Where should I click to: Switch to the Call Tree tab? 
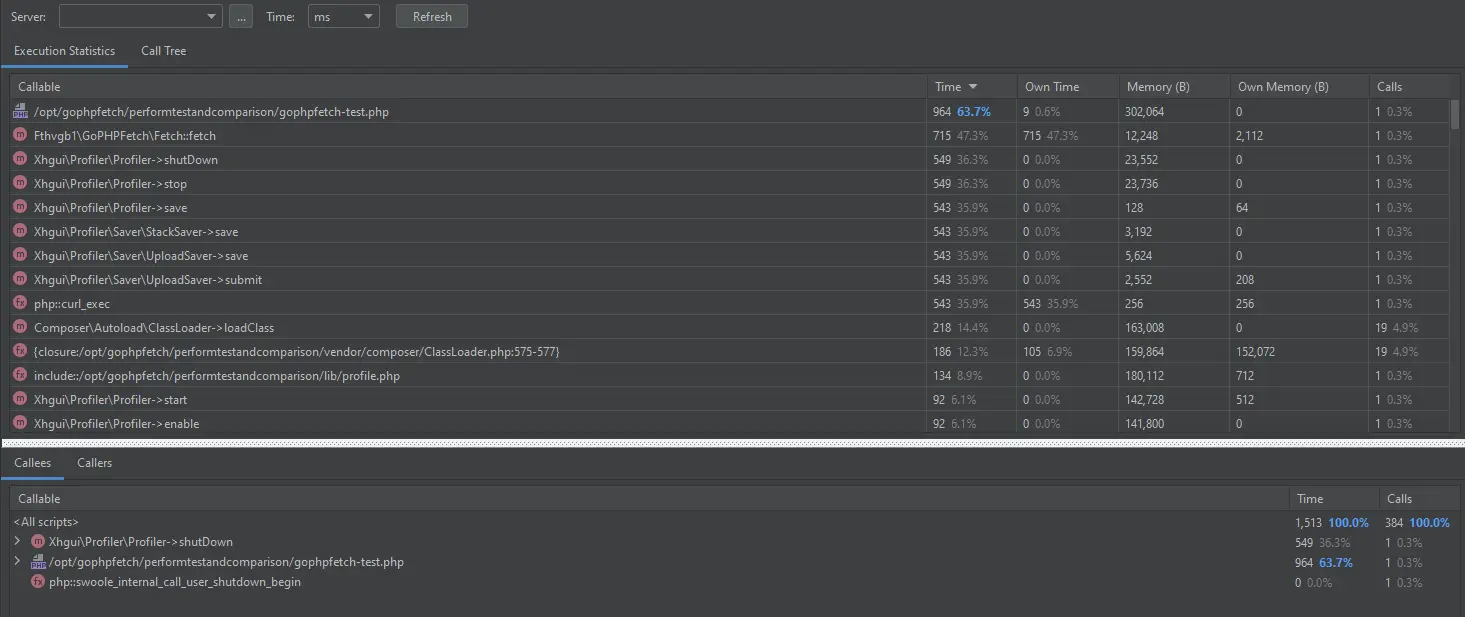(x=163, y=51)
